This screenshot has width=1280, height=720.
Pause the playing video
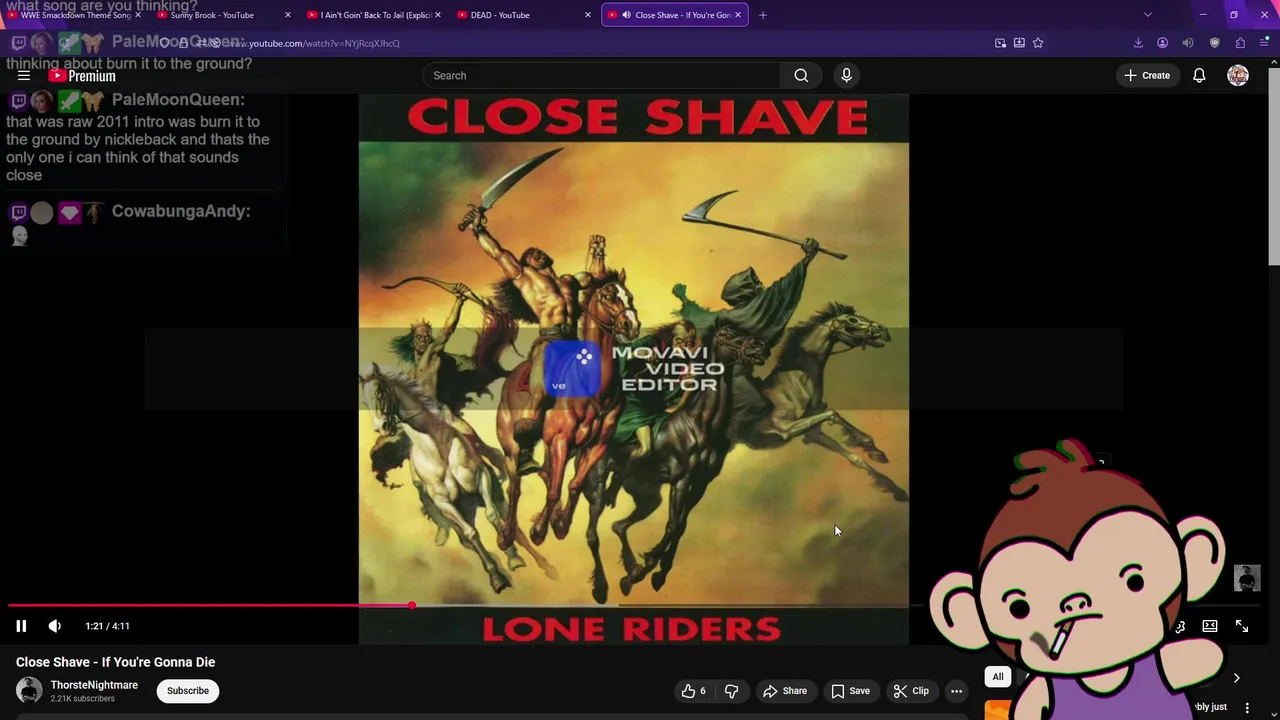(21, 626)
